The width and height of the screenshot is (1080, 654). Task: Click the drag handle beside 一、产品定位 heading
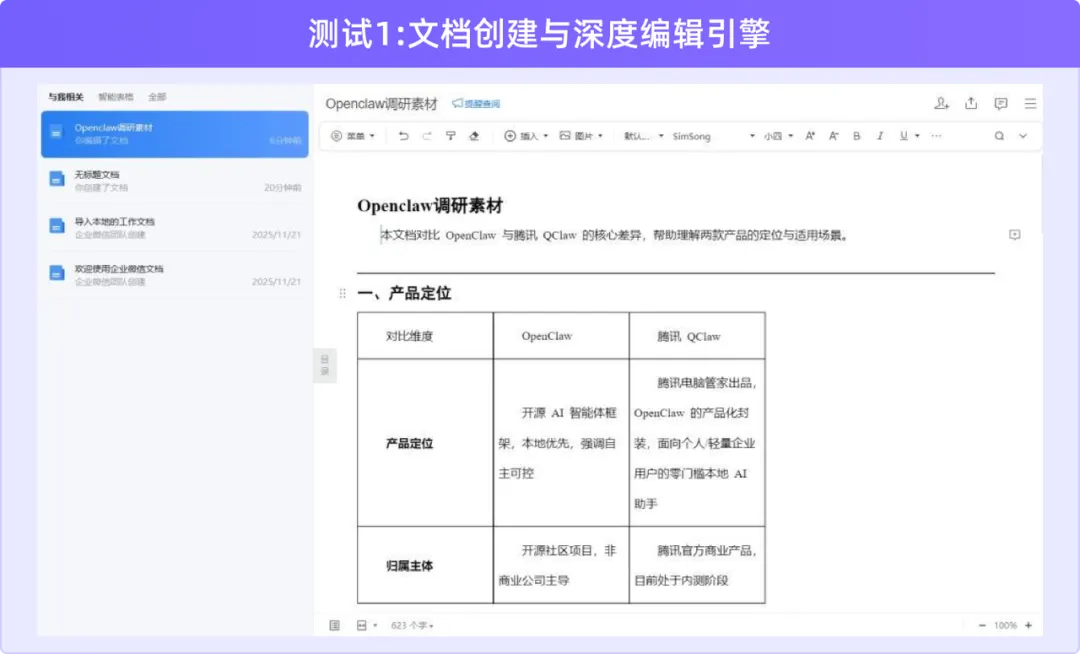[342, 293]
